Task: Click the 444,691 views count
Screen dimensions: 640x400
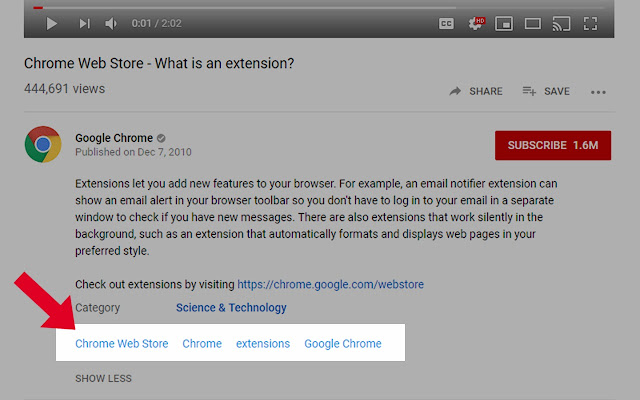Action: (x=64, y=89)
